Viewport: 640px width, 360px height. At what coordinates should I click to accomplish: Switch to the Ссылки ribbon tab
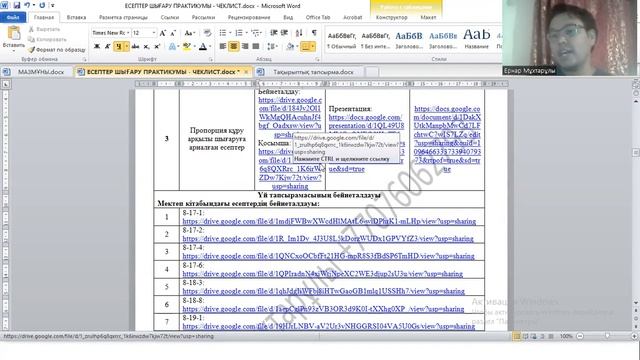coord(170,18)
